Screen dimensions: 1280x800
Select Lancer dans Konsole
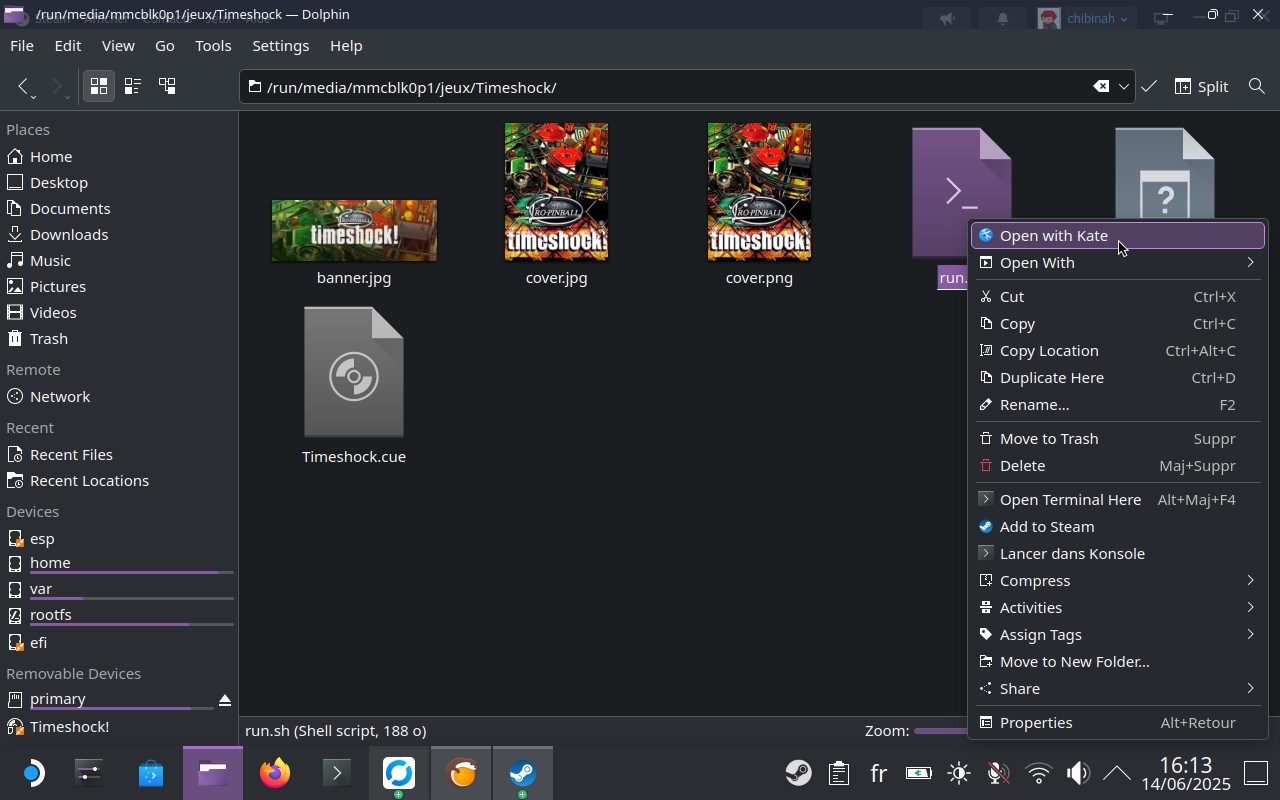[1118, 554]
